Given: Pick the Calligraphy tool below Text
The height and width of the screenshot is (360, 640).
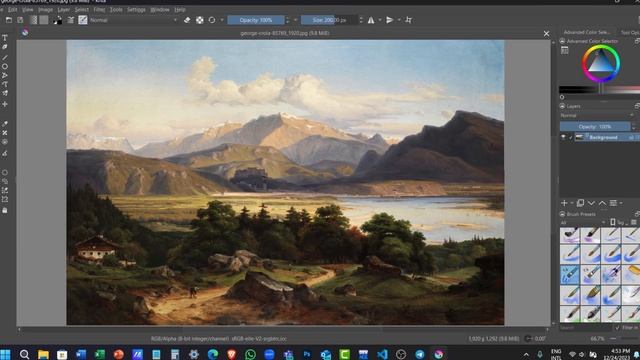Looking at the screenshot, I should pos(5,47).
